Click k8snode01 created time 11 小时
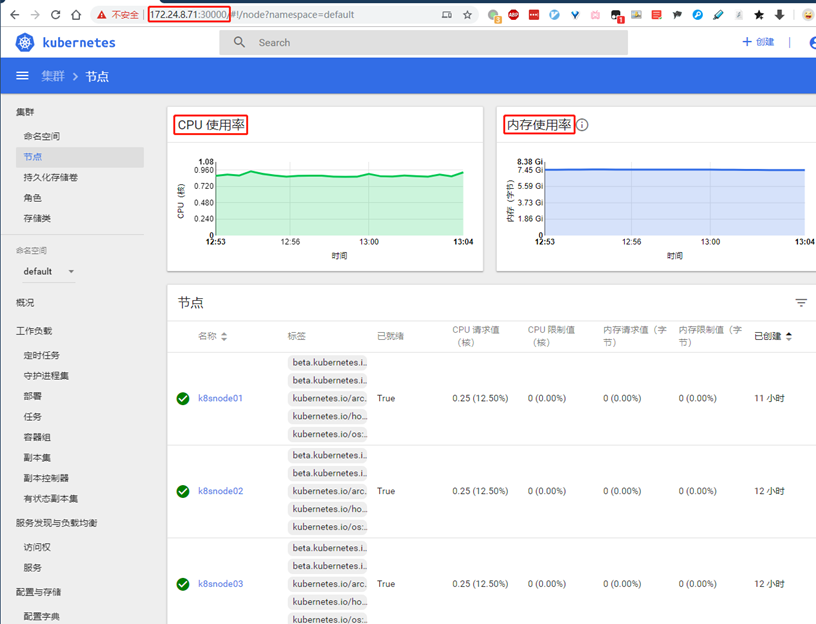Image resolution: width=816 pixels, height=624 pixels. tap(769, 398)
